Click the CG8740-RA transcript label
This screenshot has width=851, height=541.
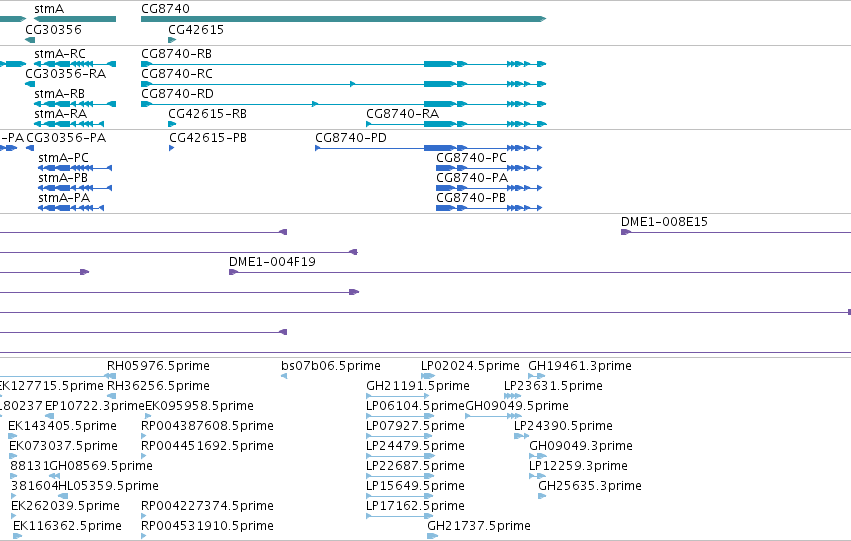402,113
